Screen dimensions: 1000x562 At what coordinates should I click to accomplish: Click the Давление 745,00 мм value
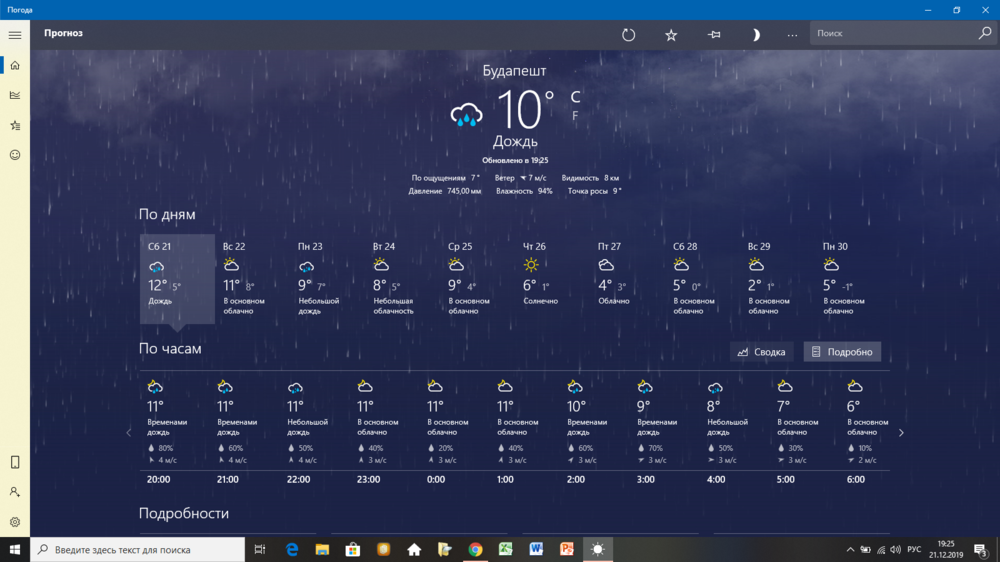click(x=445, y=191)
